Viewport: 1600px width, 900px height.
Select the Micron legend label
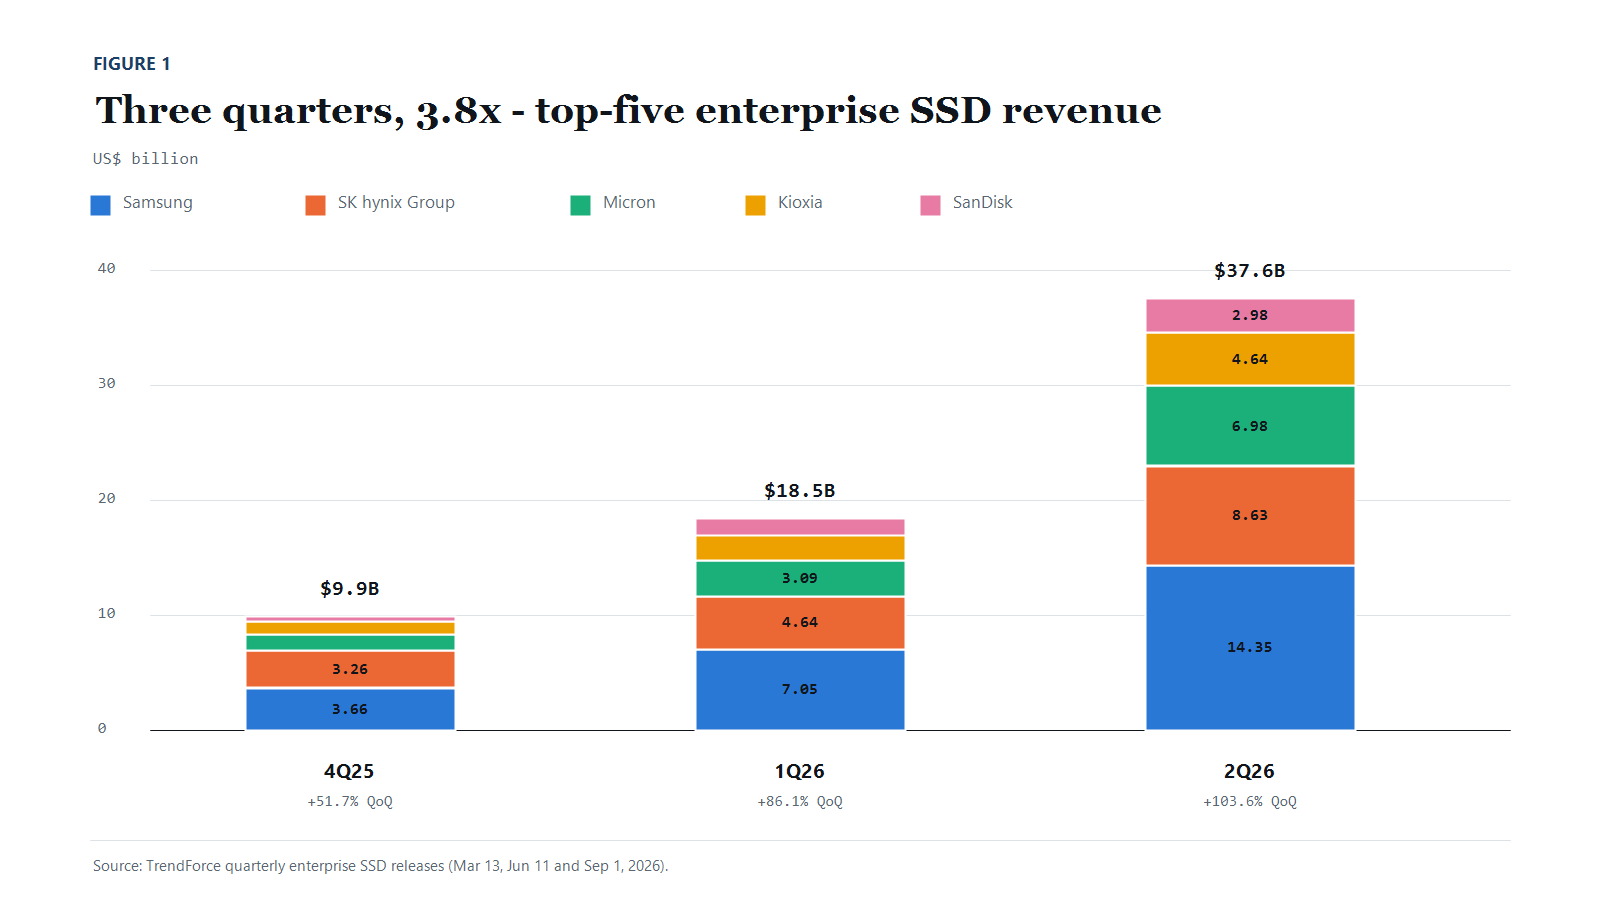pos(629,203)
